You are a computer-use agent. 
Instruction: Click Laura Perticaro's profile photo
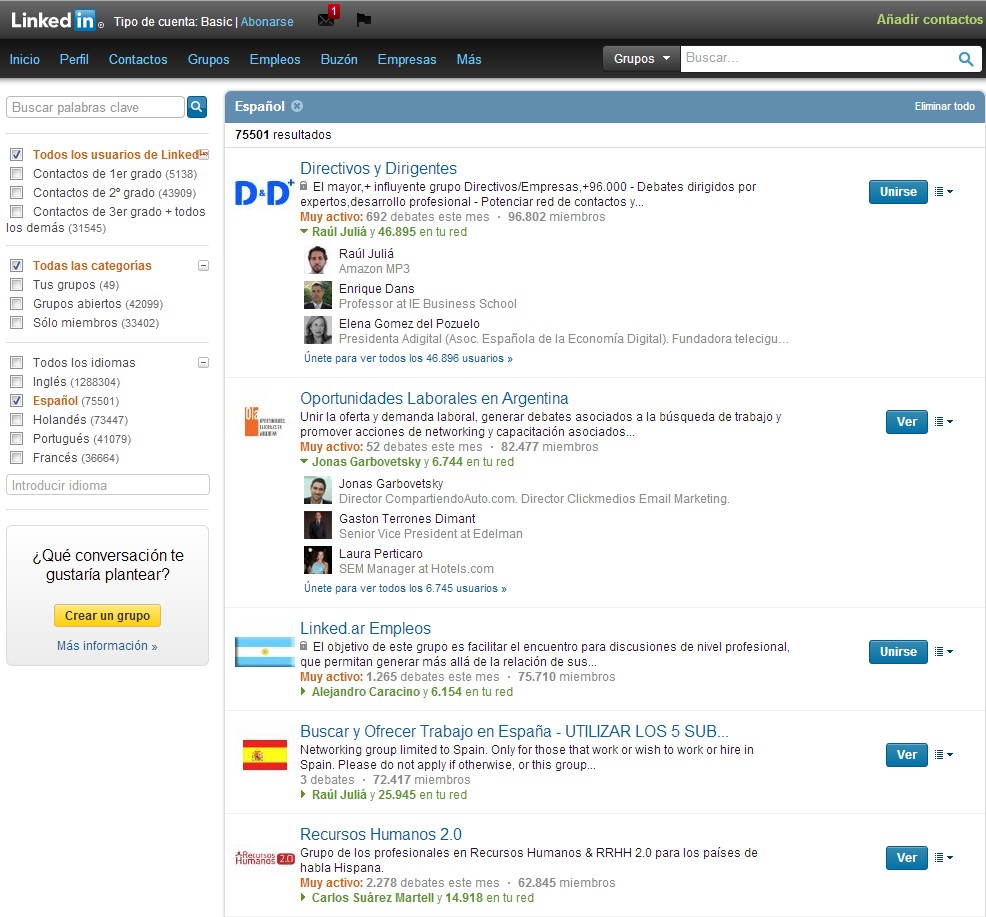click(x=318, y=560)
